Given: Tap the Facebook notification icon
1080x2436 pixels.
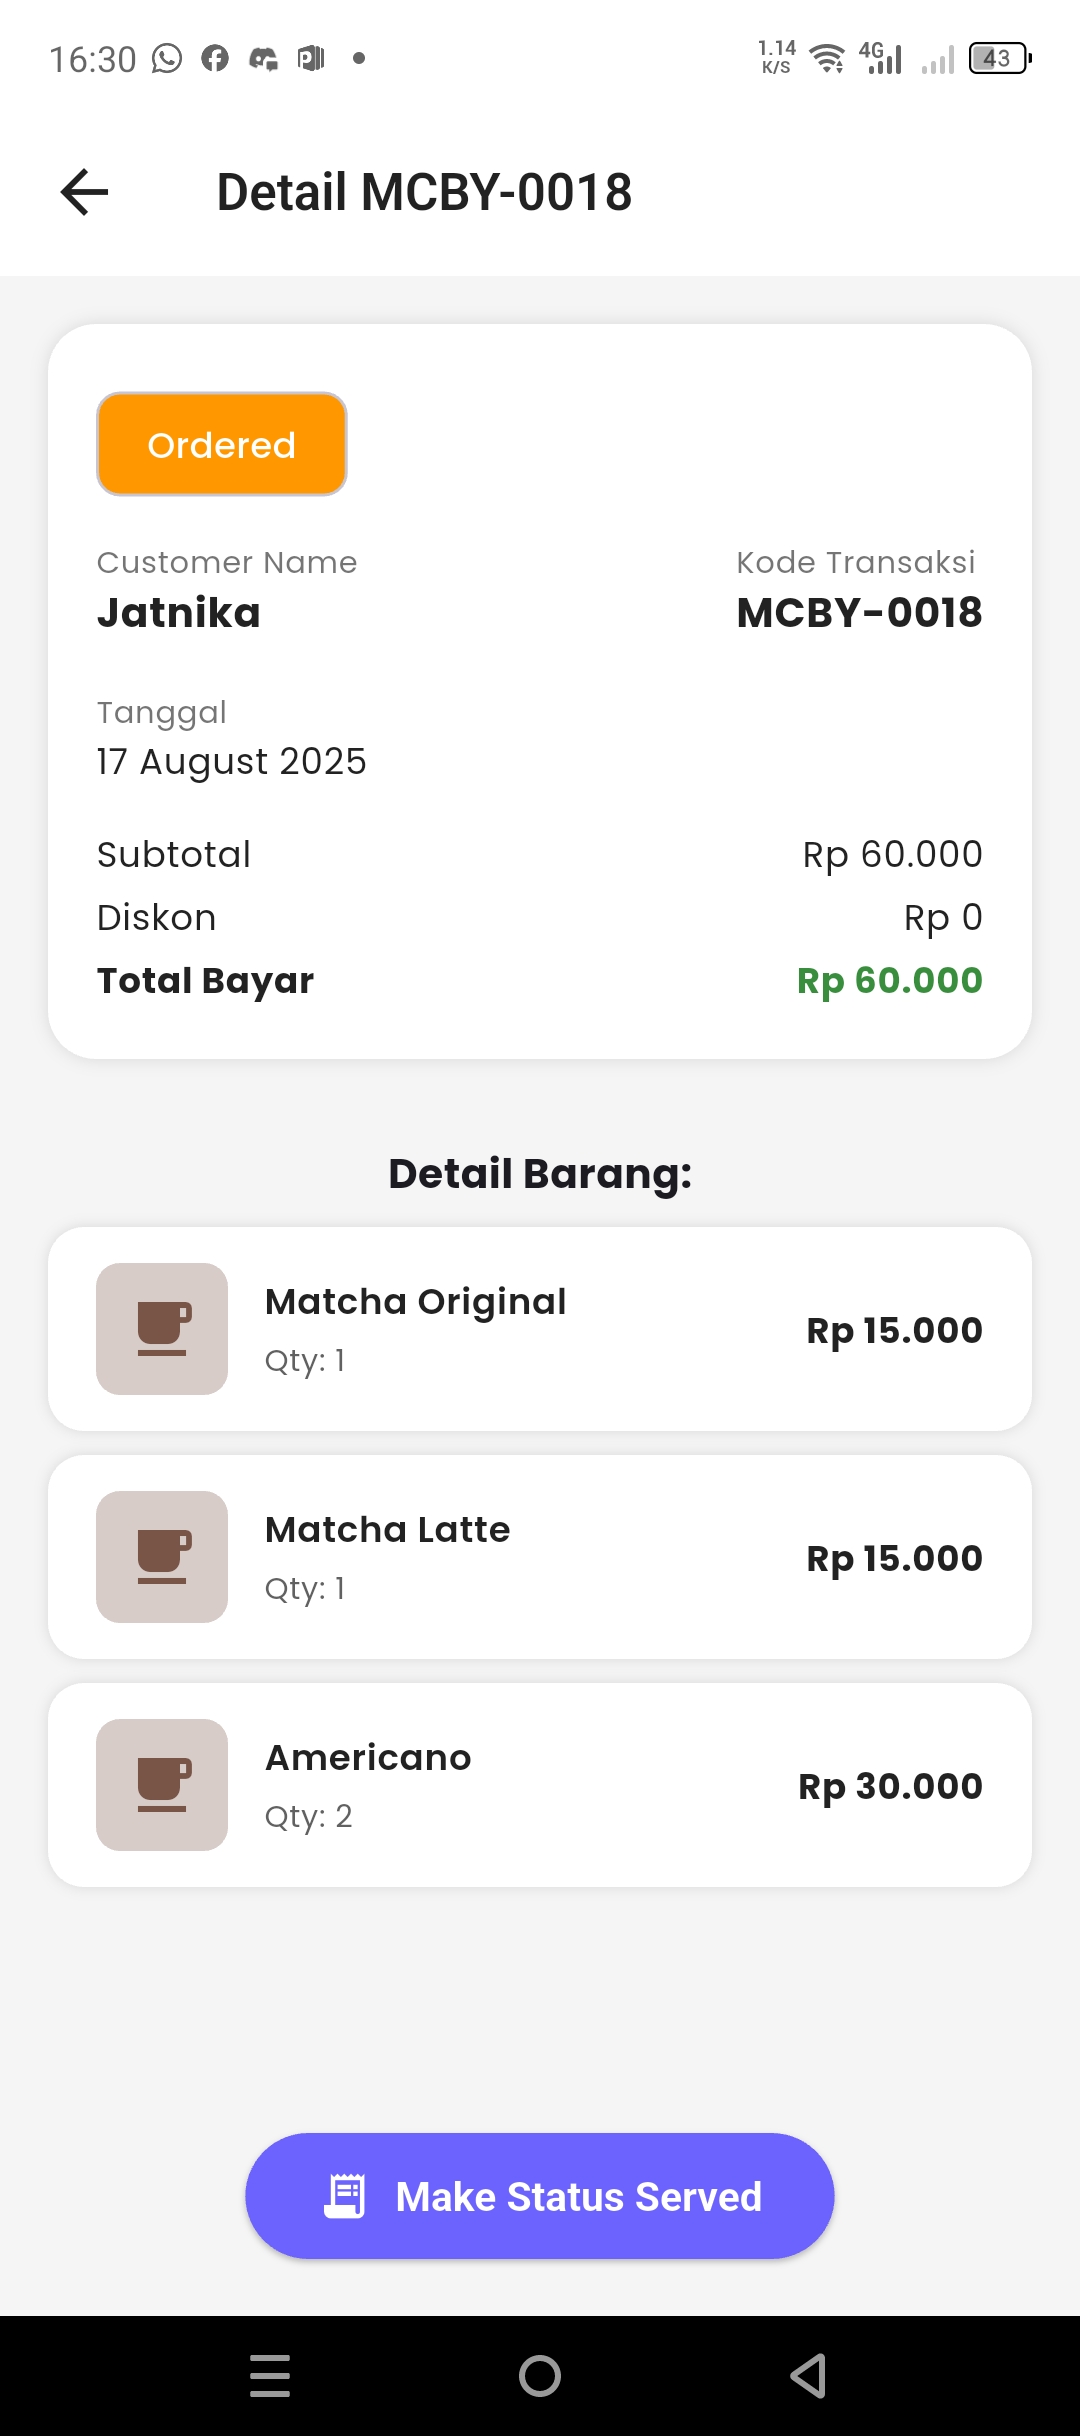Looking at the screenshot, I should point(215,59).
